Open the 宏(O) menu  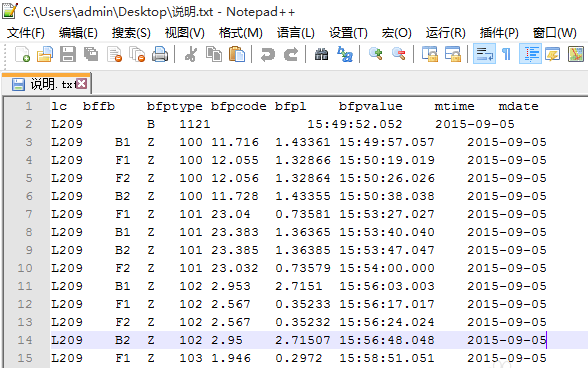396,33
